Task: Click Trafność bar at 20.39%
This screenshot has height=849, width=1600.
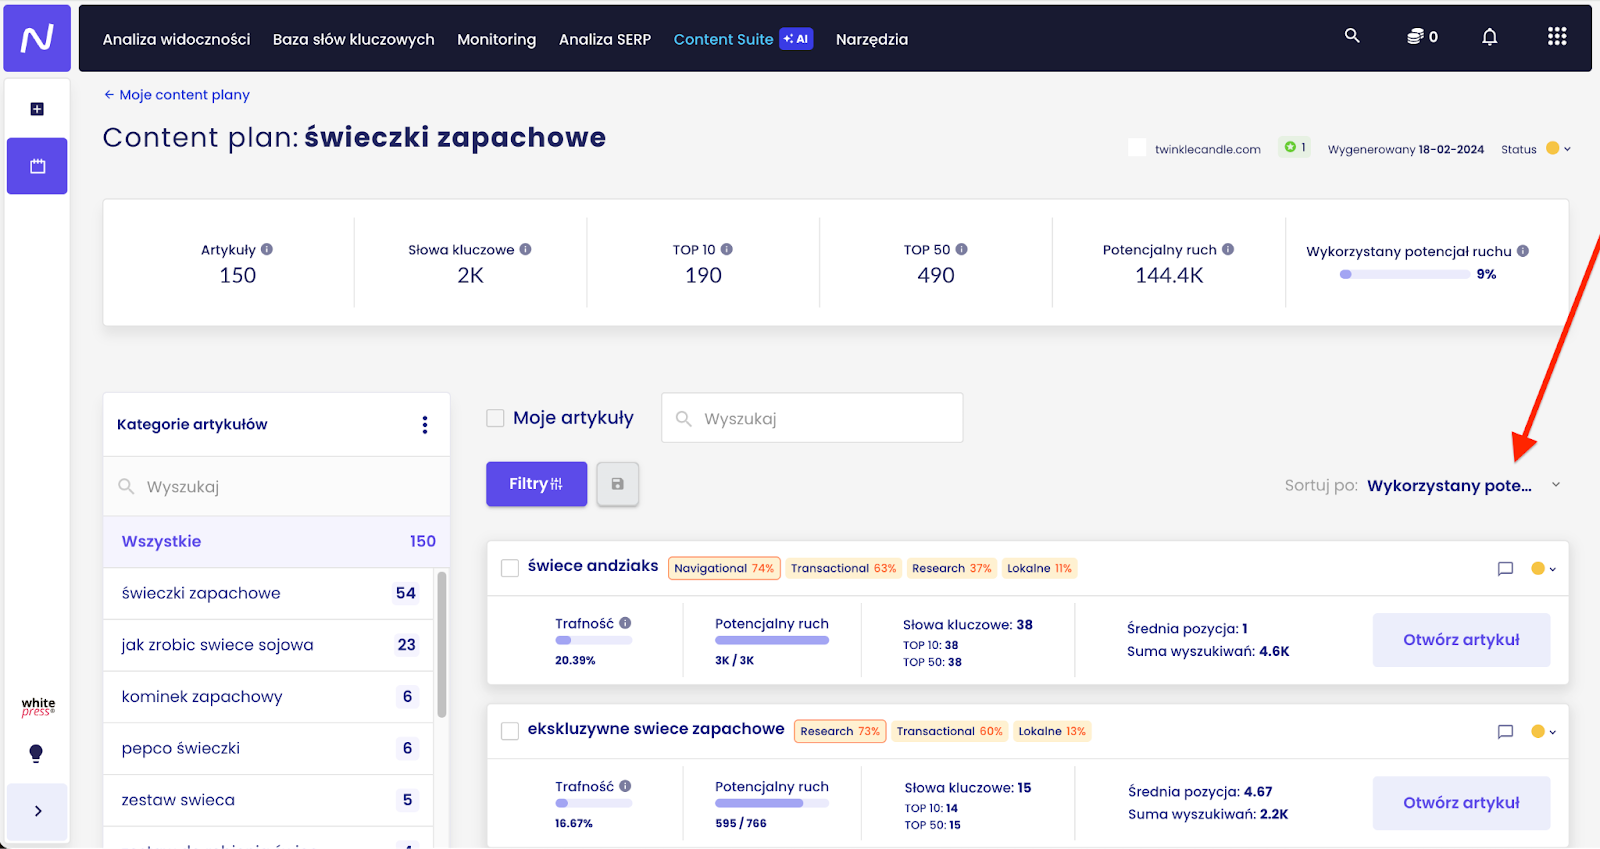Action: (594, 640)
